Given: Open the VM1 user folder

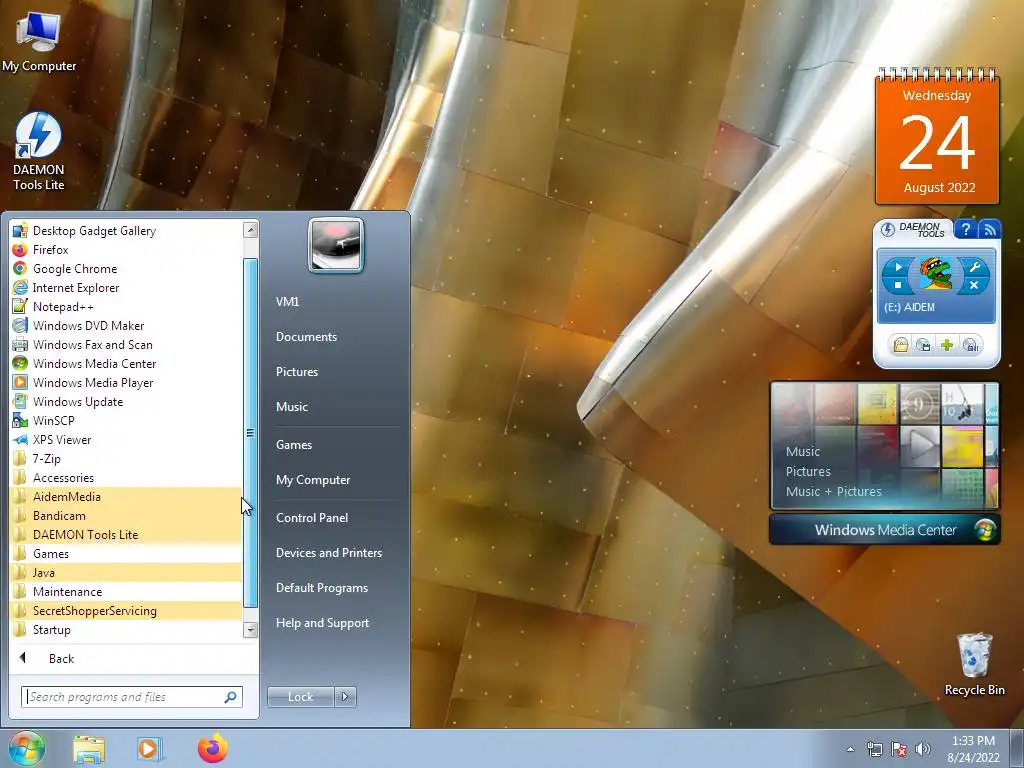Looking at the screenshot, I should pyautogui.click(x=287, y=301).
